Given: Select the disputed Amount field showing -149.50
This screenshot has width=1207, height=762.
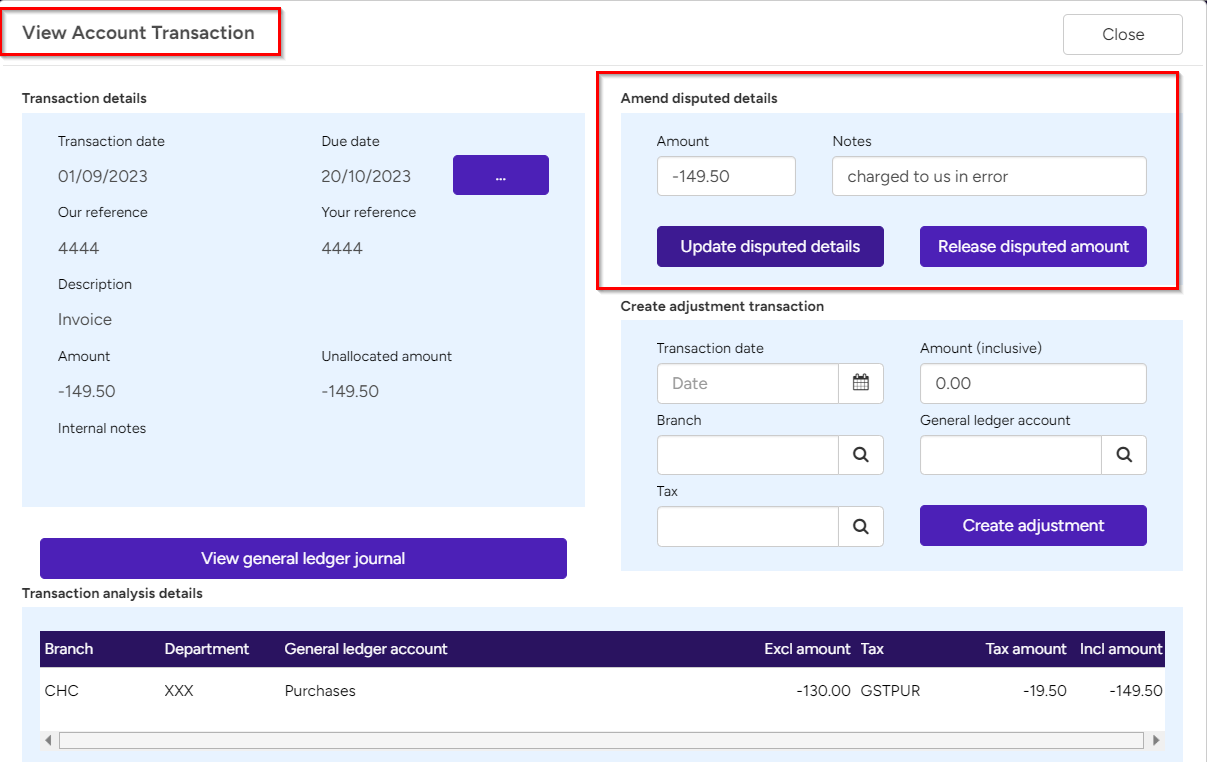Looking at the screenshot, I should (725, 176).
